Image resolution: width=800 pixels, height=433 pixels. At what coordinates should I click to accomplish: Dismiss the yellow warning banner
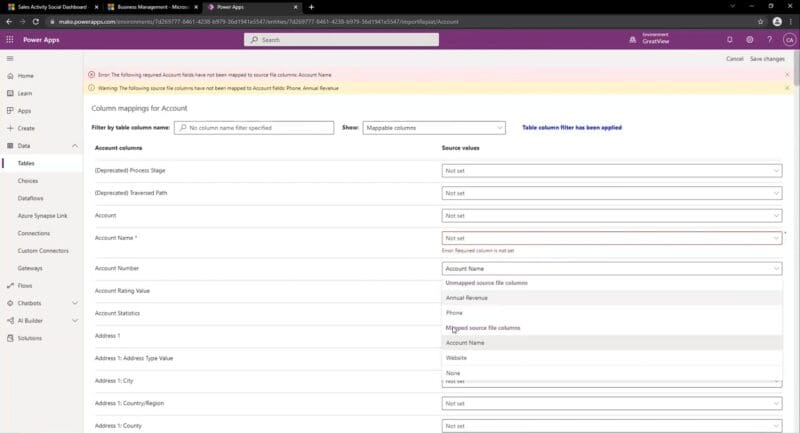tap(787, 88)
